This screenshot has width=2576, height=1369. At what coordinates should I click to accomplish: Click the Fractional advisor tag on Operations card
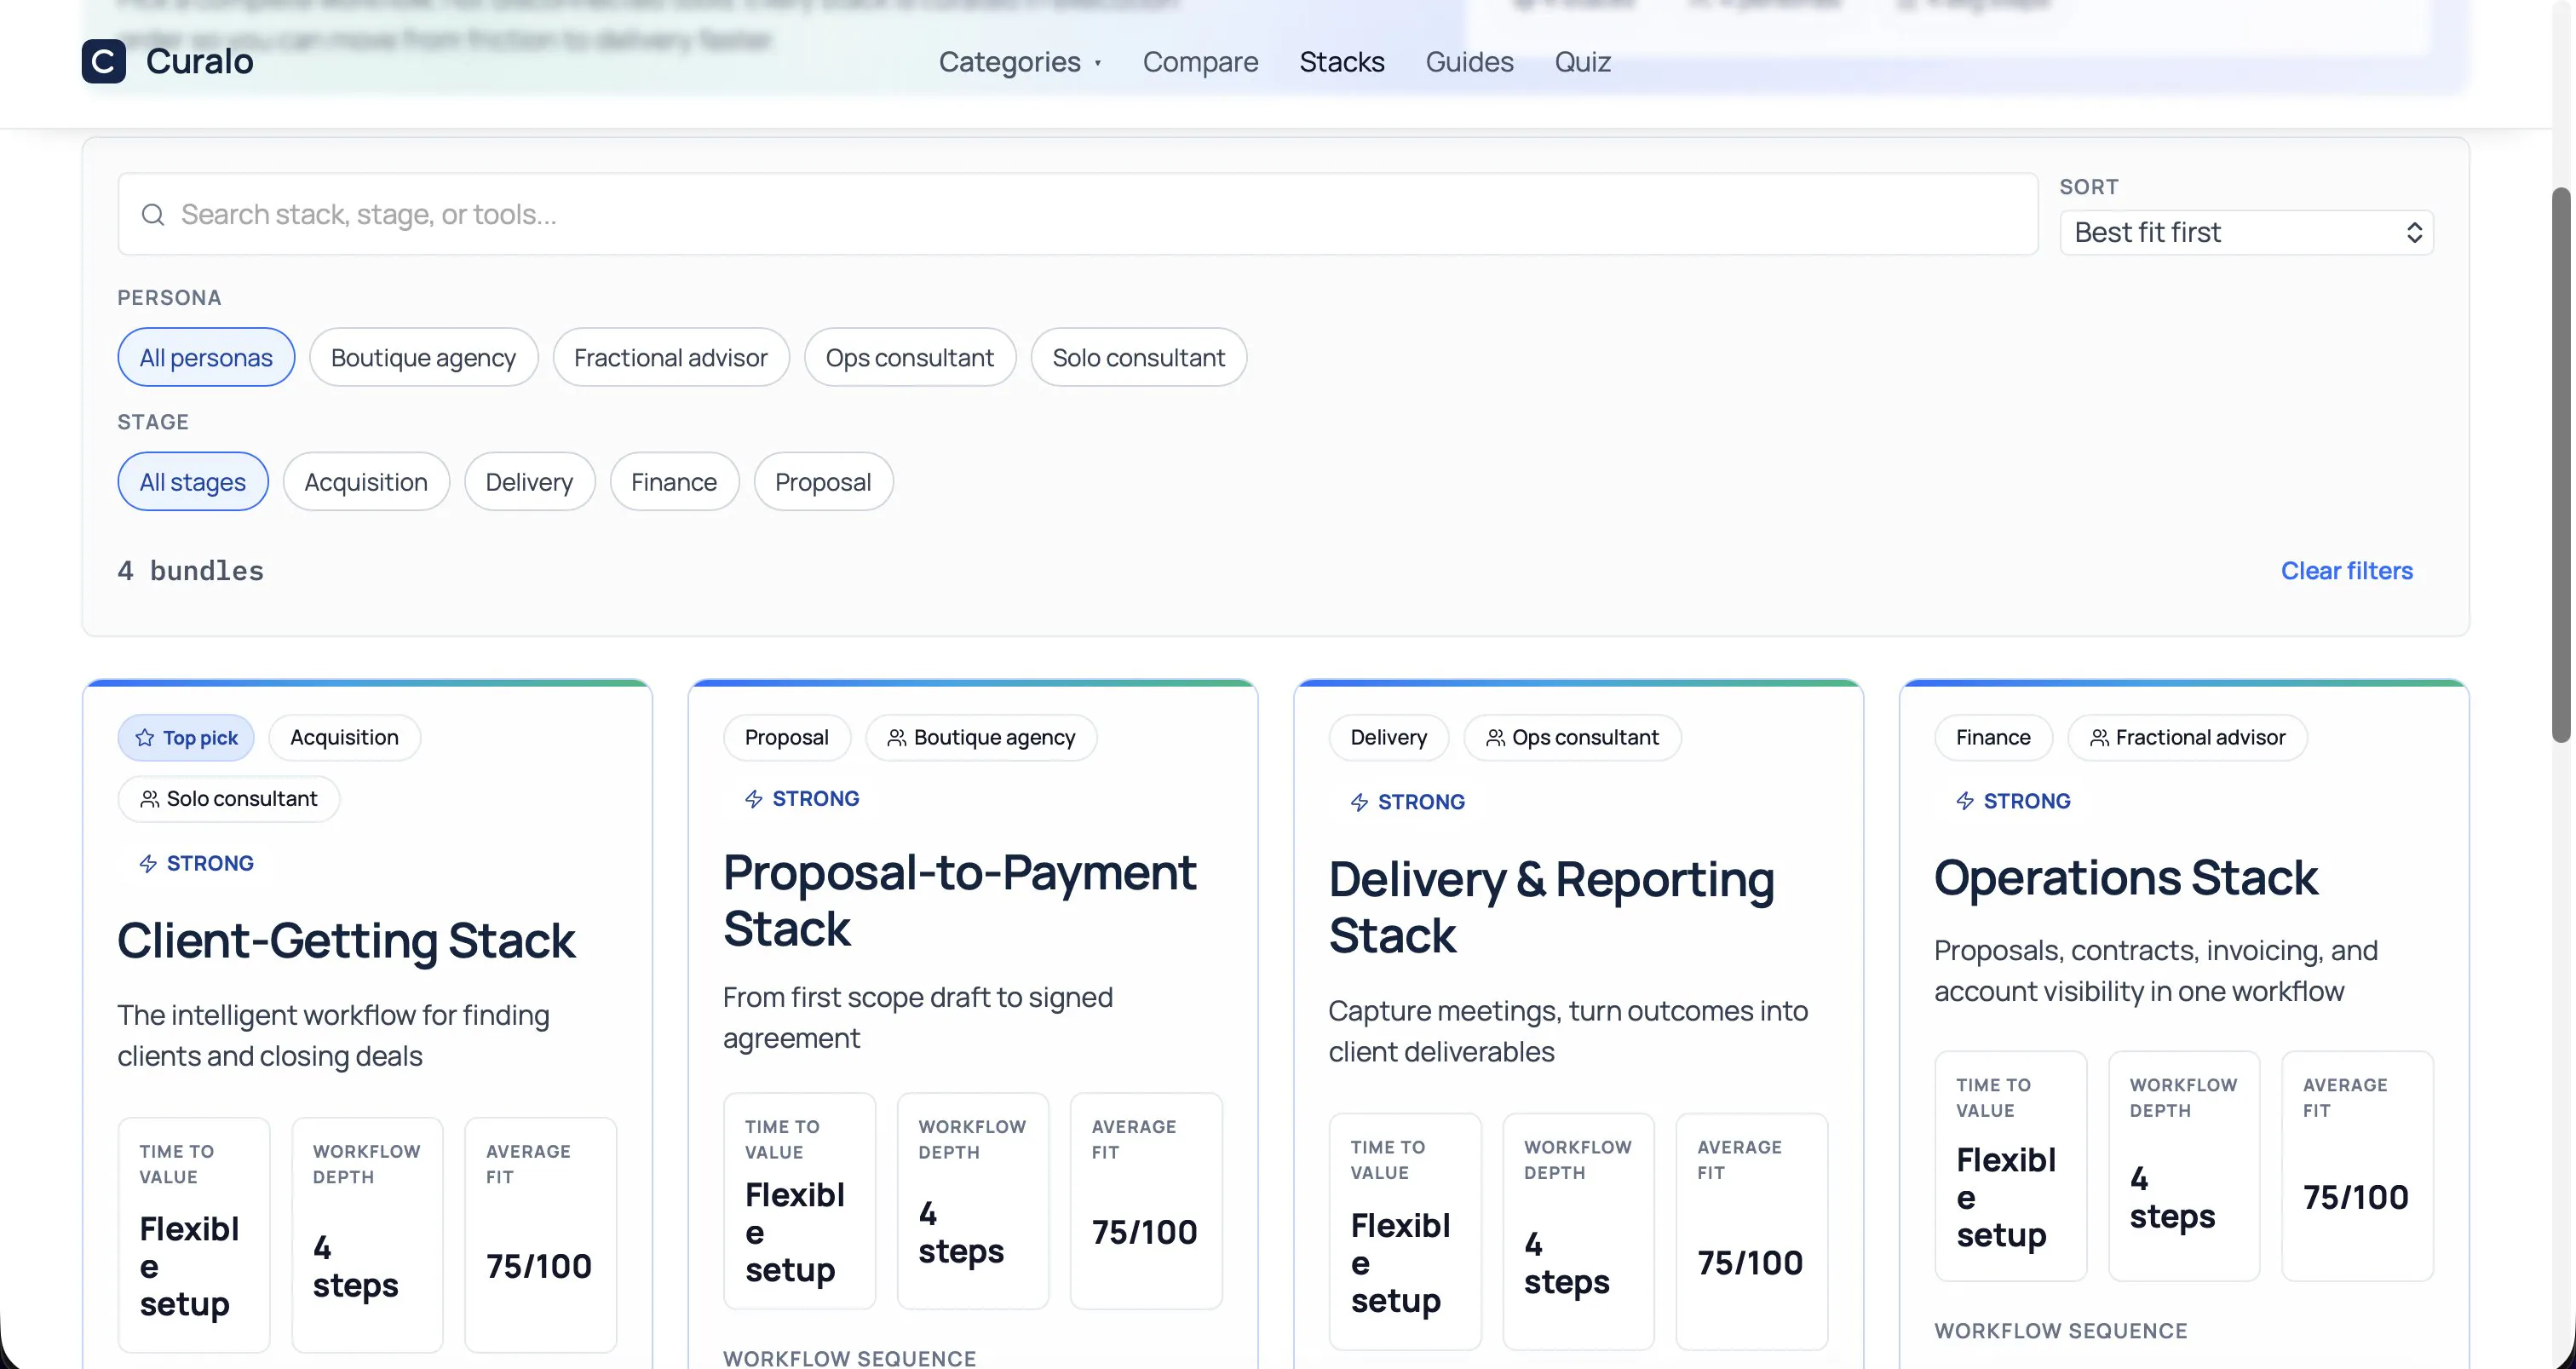click(2188, 738)
